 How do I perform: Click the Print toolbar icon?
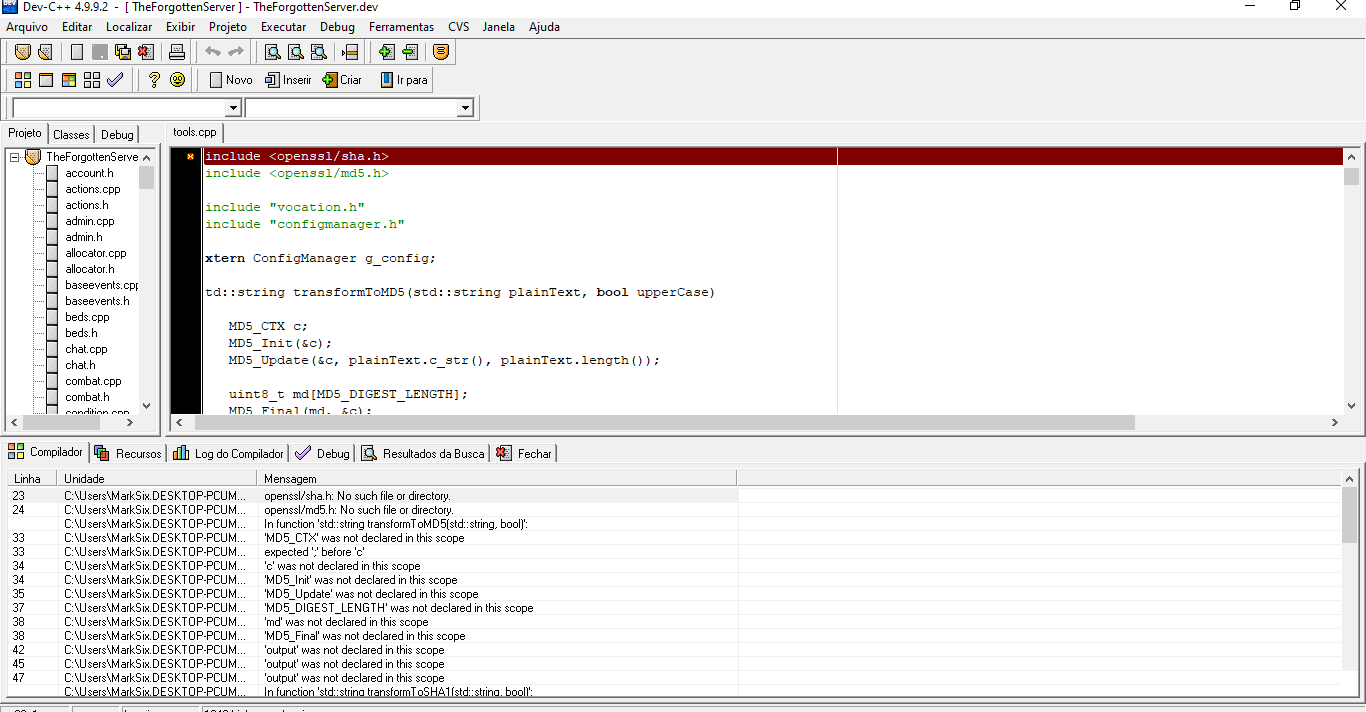pyautogui.click(x=177, y=52)
